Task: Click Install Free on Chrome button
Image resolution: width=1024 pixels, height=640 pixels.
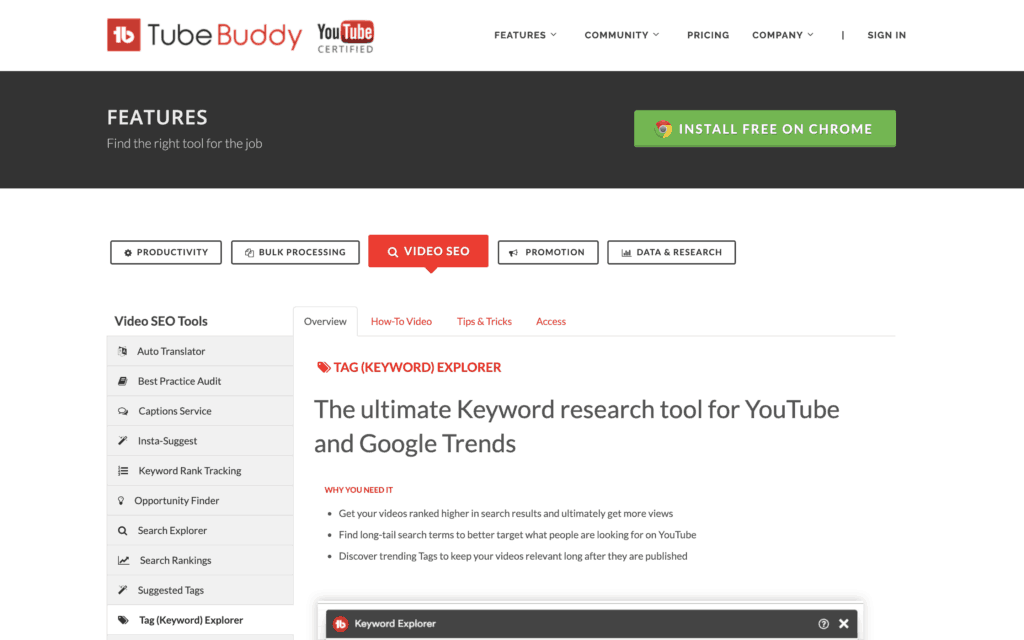Action: (765, 129)
